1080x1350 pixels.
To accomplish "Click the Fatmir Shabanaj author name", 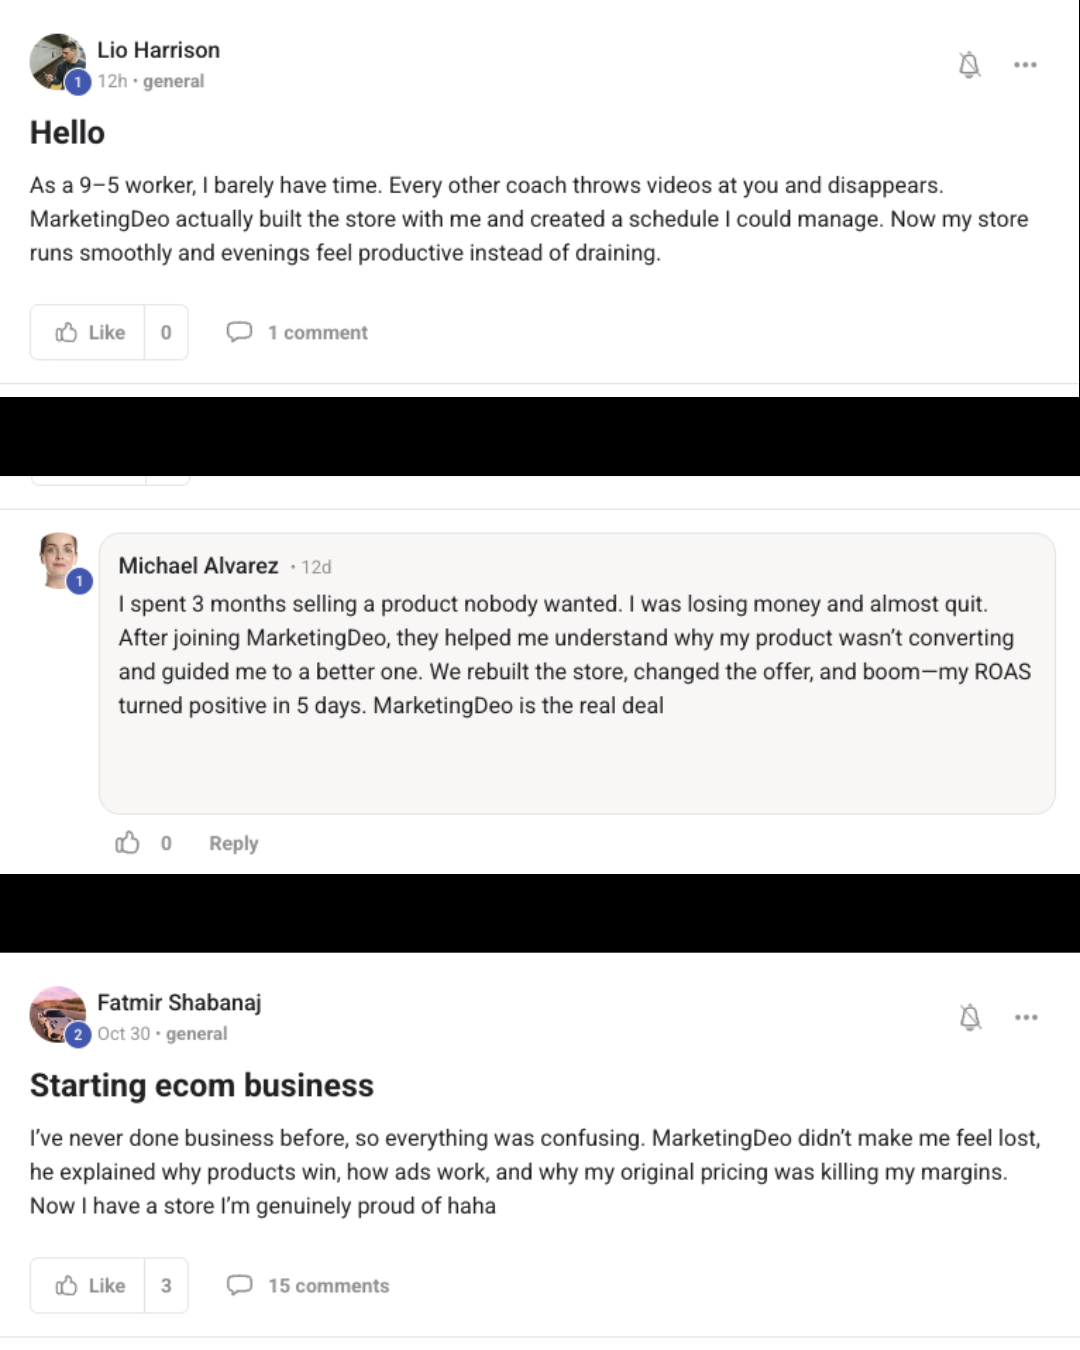I will tap(179, 1003).
